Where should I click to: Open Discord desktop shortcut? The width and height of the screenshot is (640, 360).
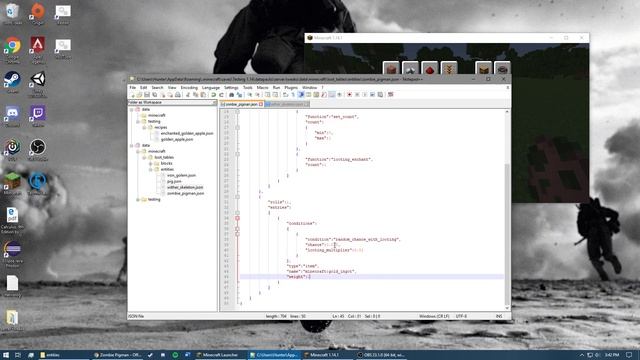[12, 113]
